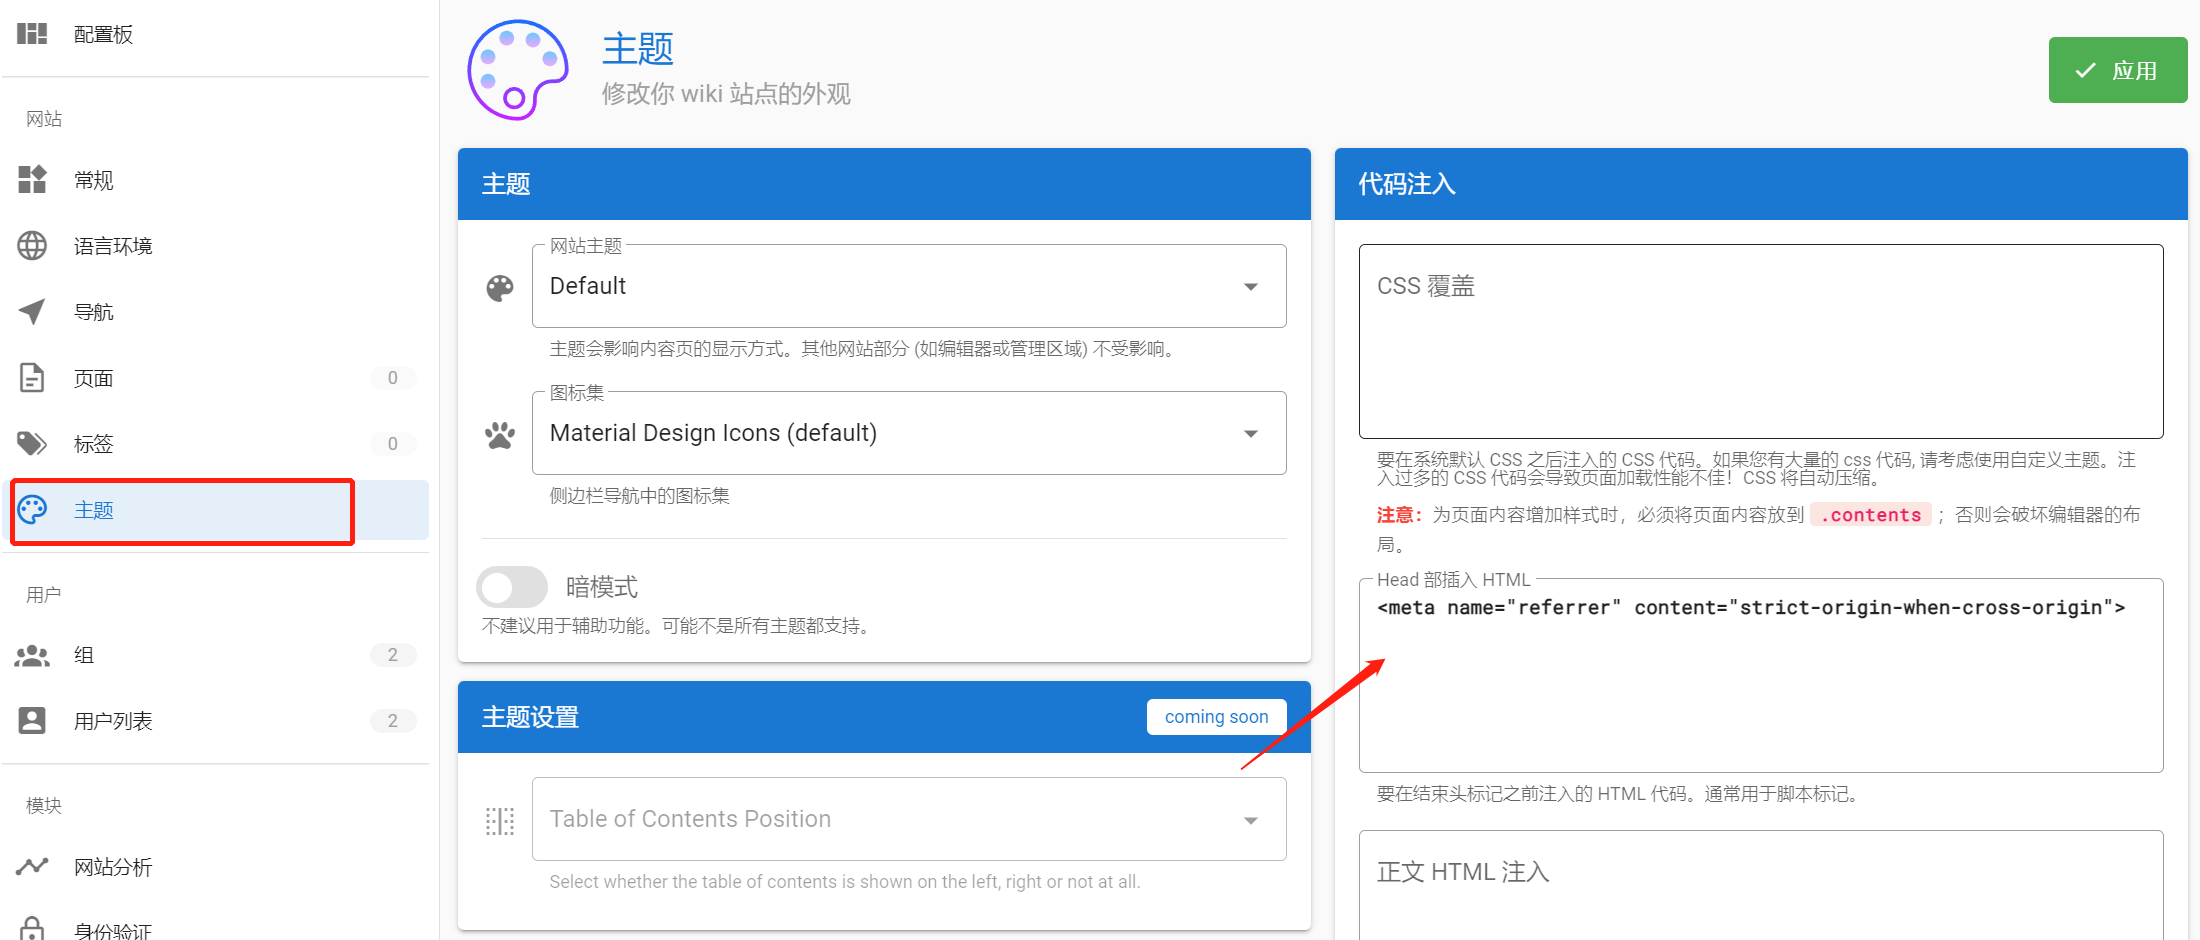Click the red 注意: warning label

[x=1400, y=515]
